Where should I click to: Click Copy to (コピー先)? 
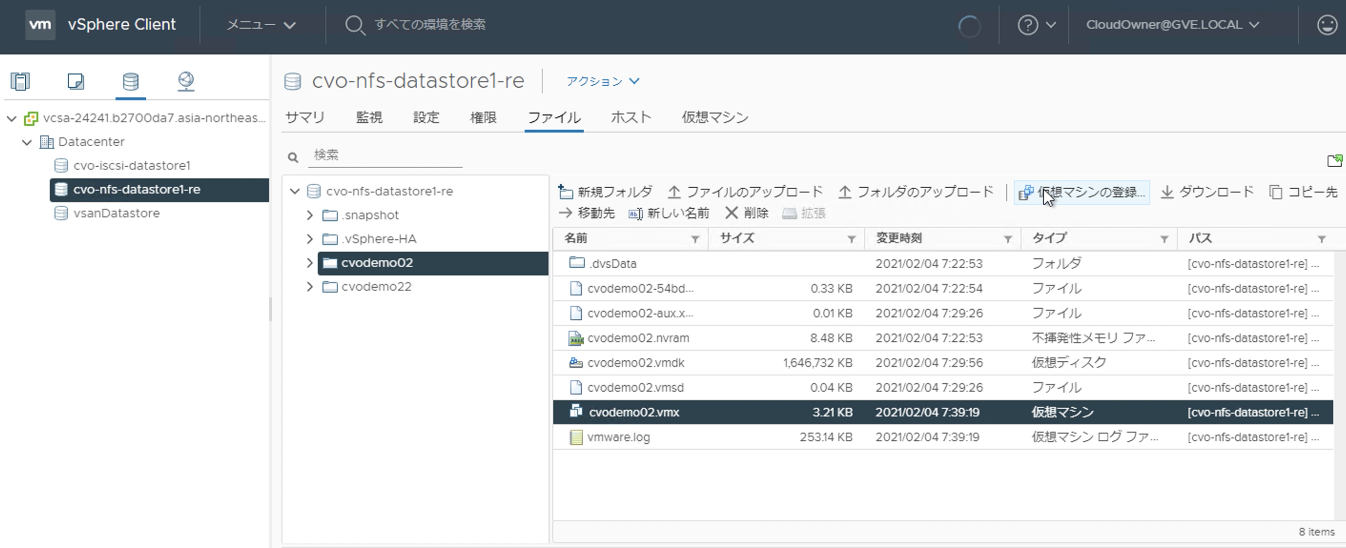tap(1303, 192)
